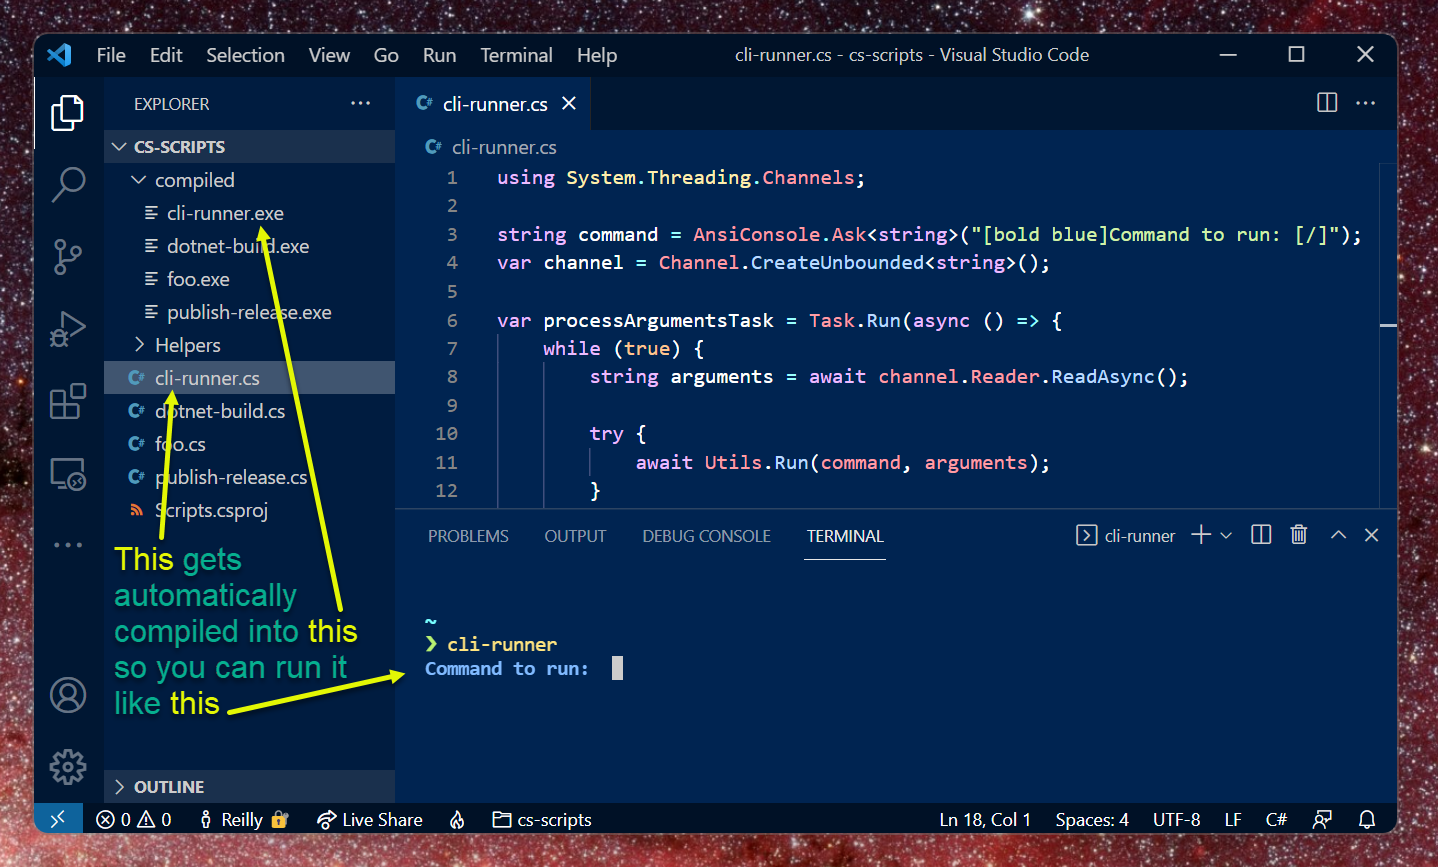
Task: Click the notifications bell in status bar
Action: (x=1367, y=820)
